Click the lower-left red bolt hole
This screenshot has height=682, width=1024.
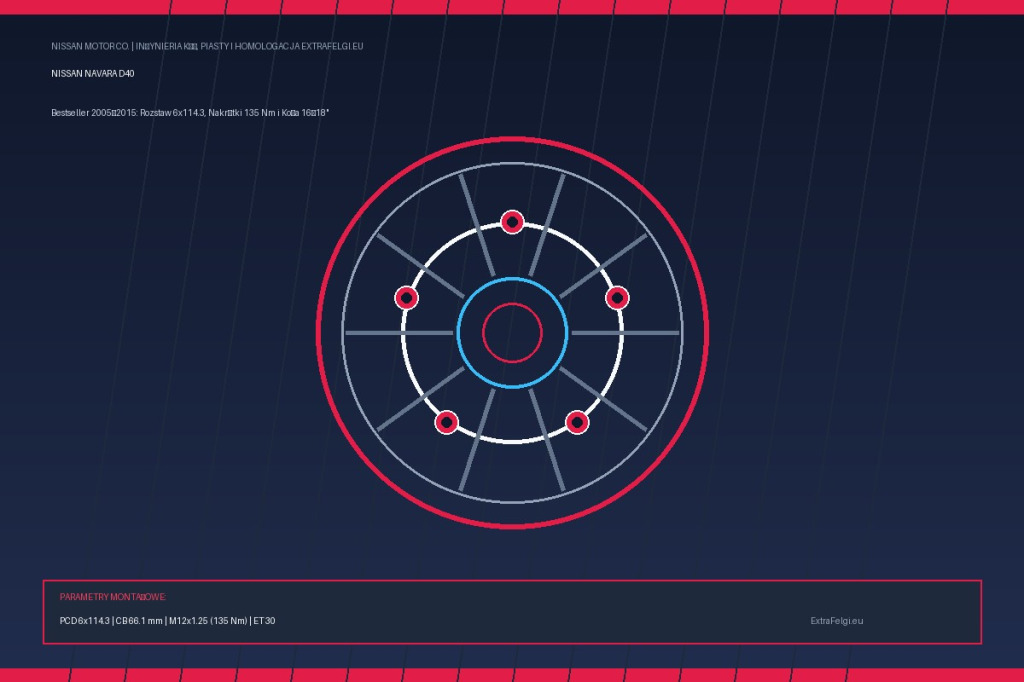[447, 422]
